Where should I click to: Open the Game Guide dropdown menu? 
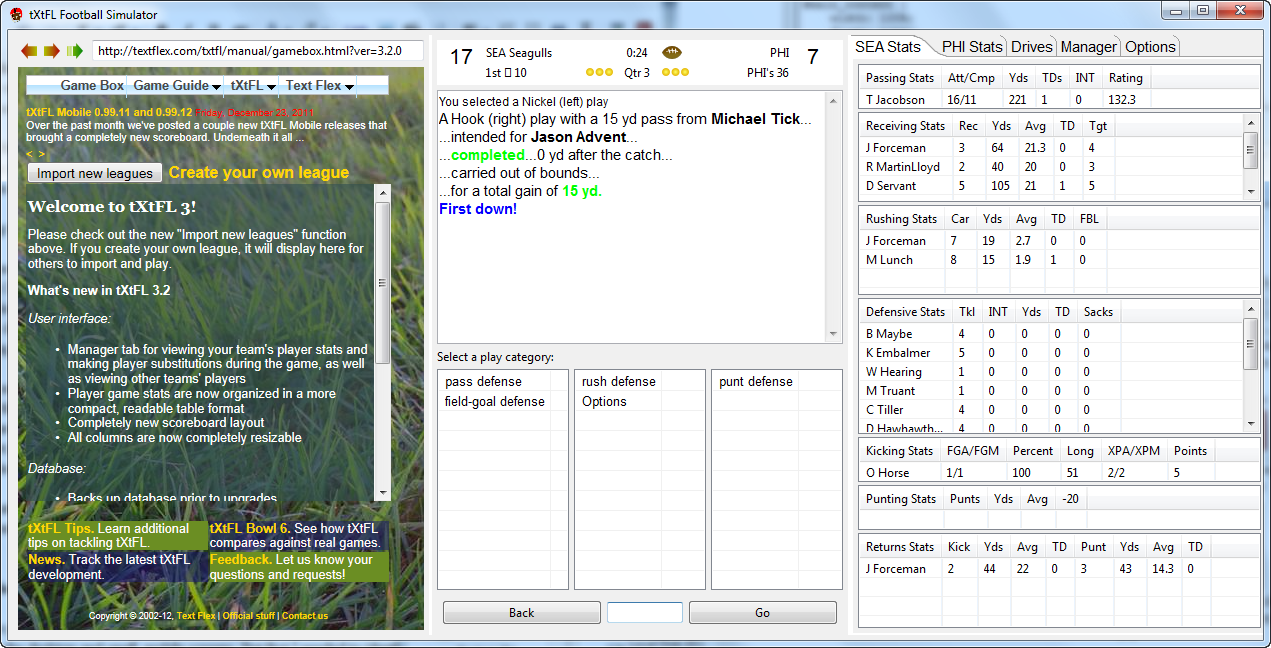176,86
